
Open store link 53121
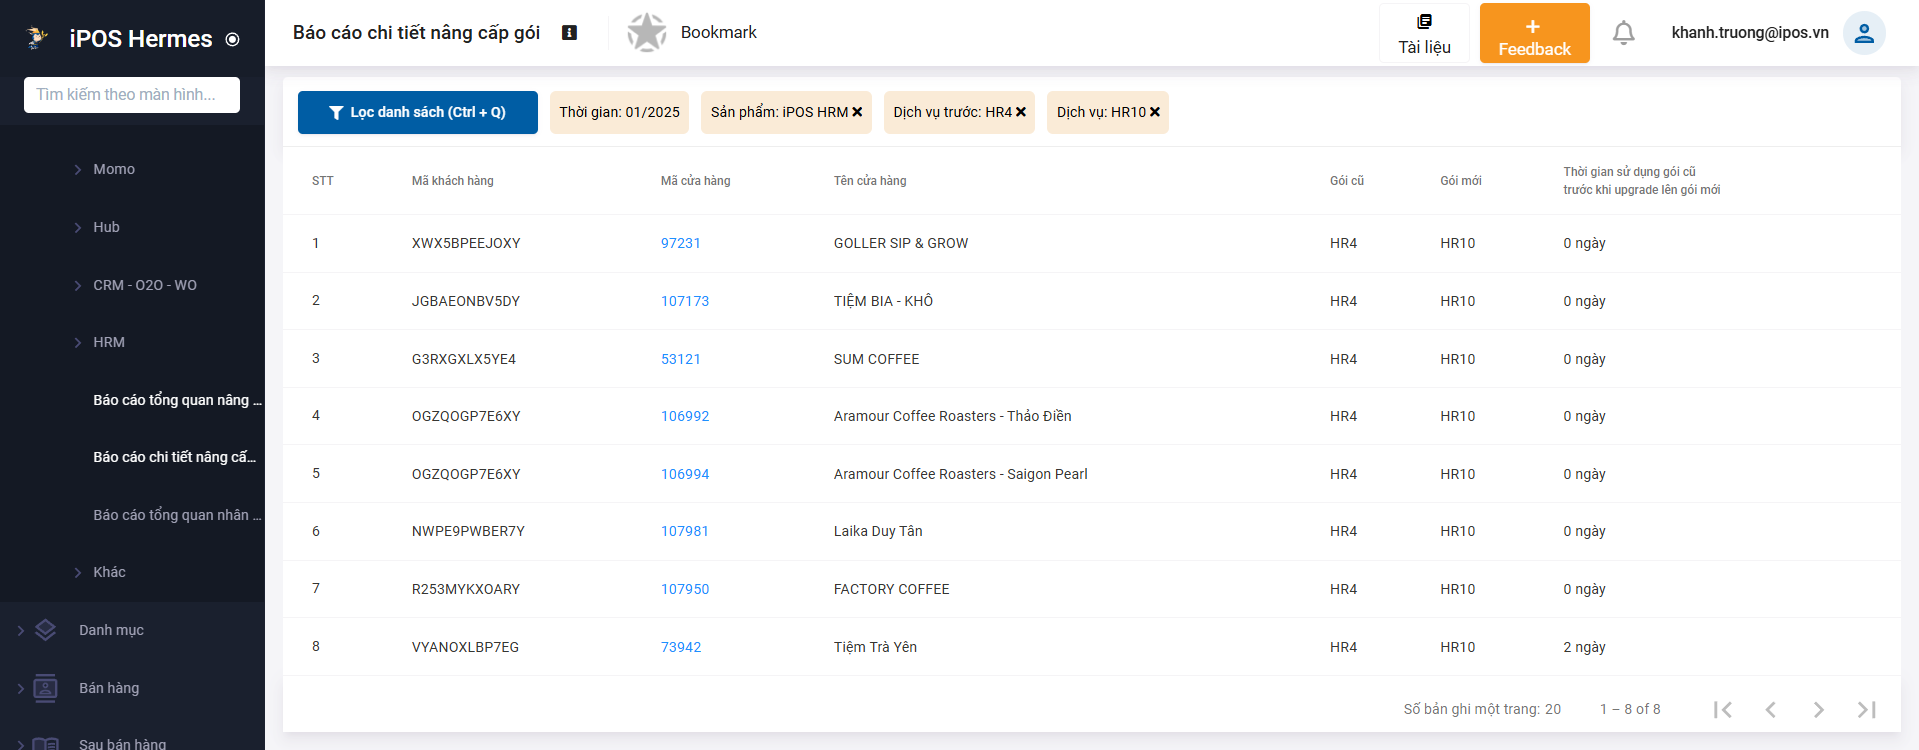681,359
